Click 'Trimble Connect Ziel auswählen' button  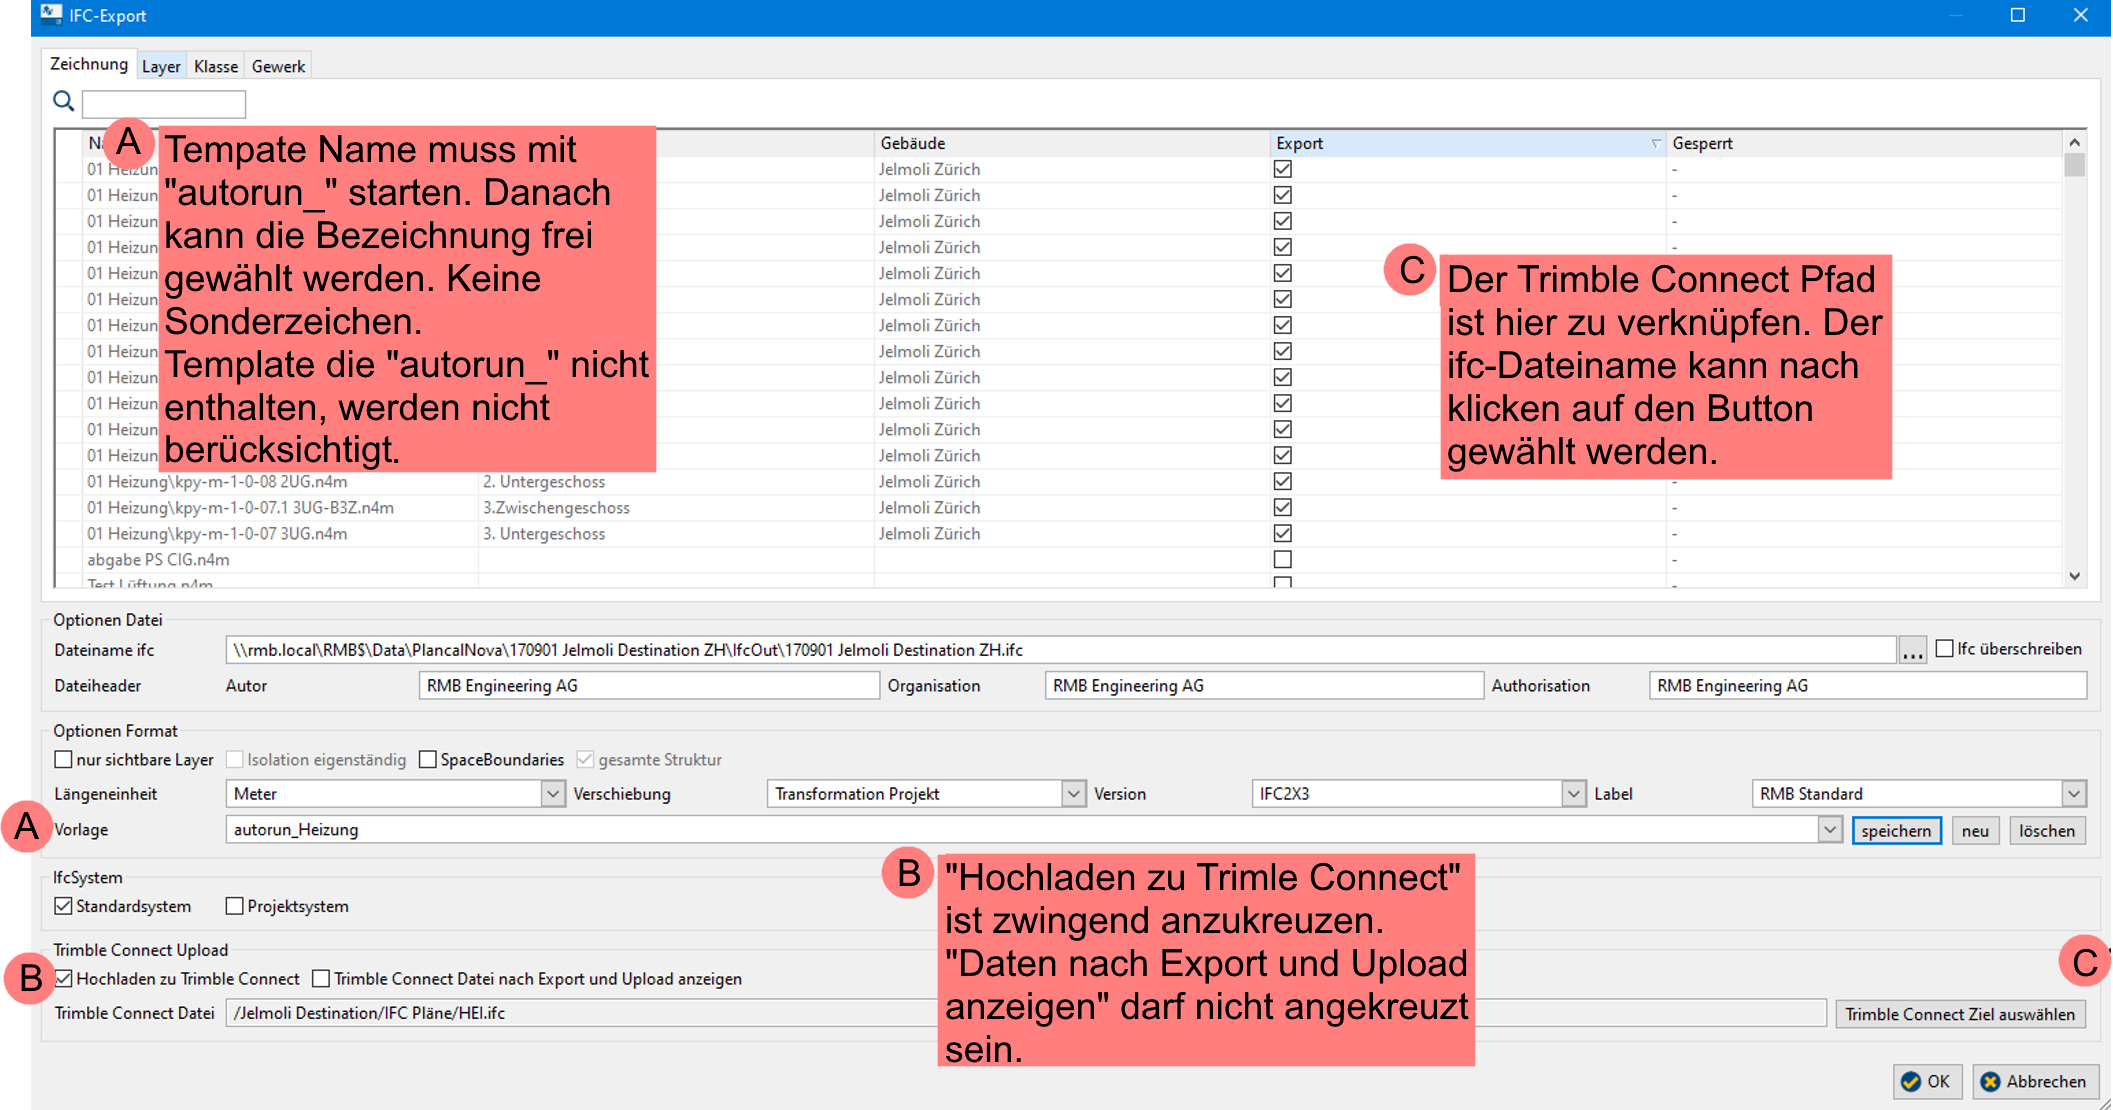click(1959, 1014)
